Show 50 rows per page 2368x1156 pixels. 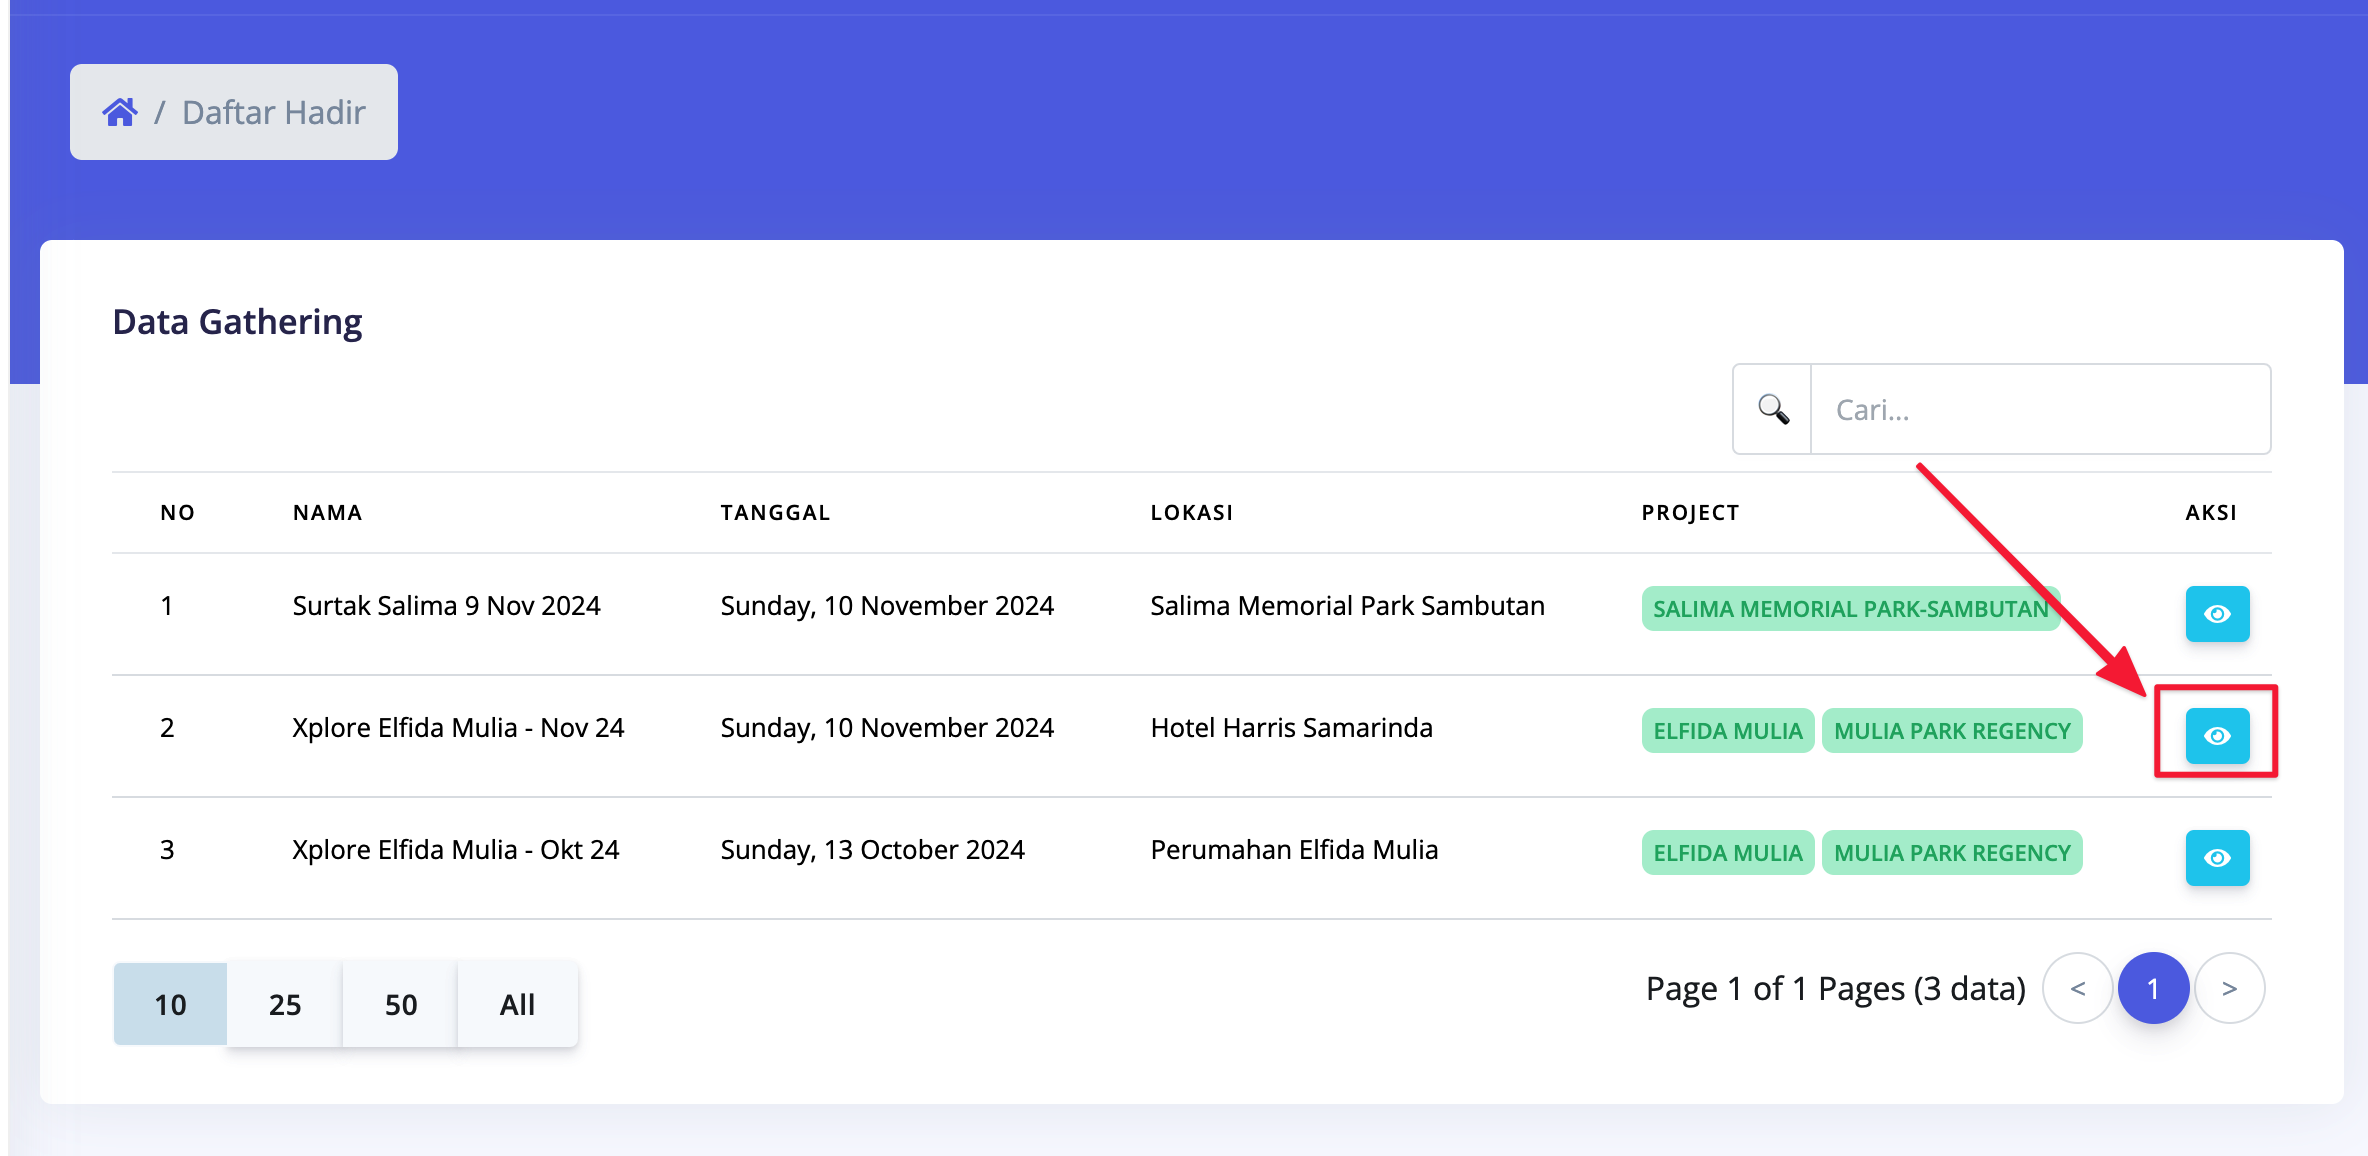pyautogui.click(x=401, y=1004)
